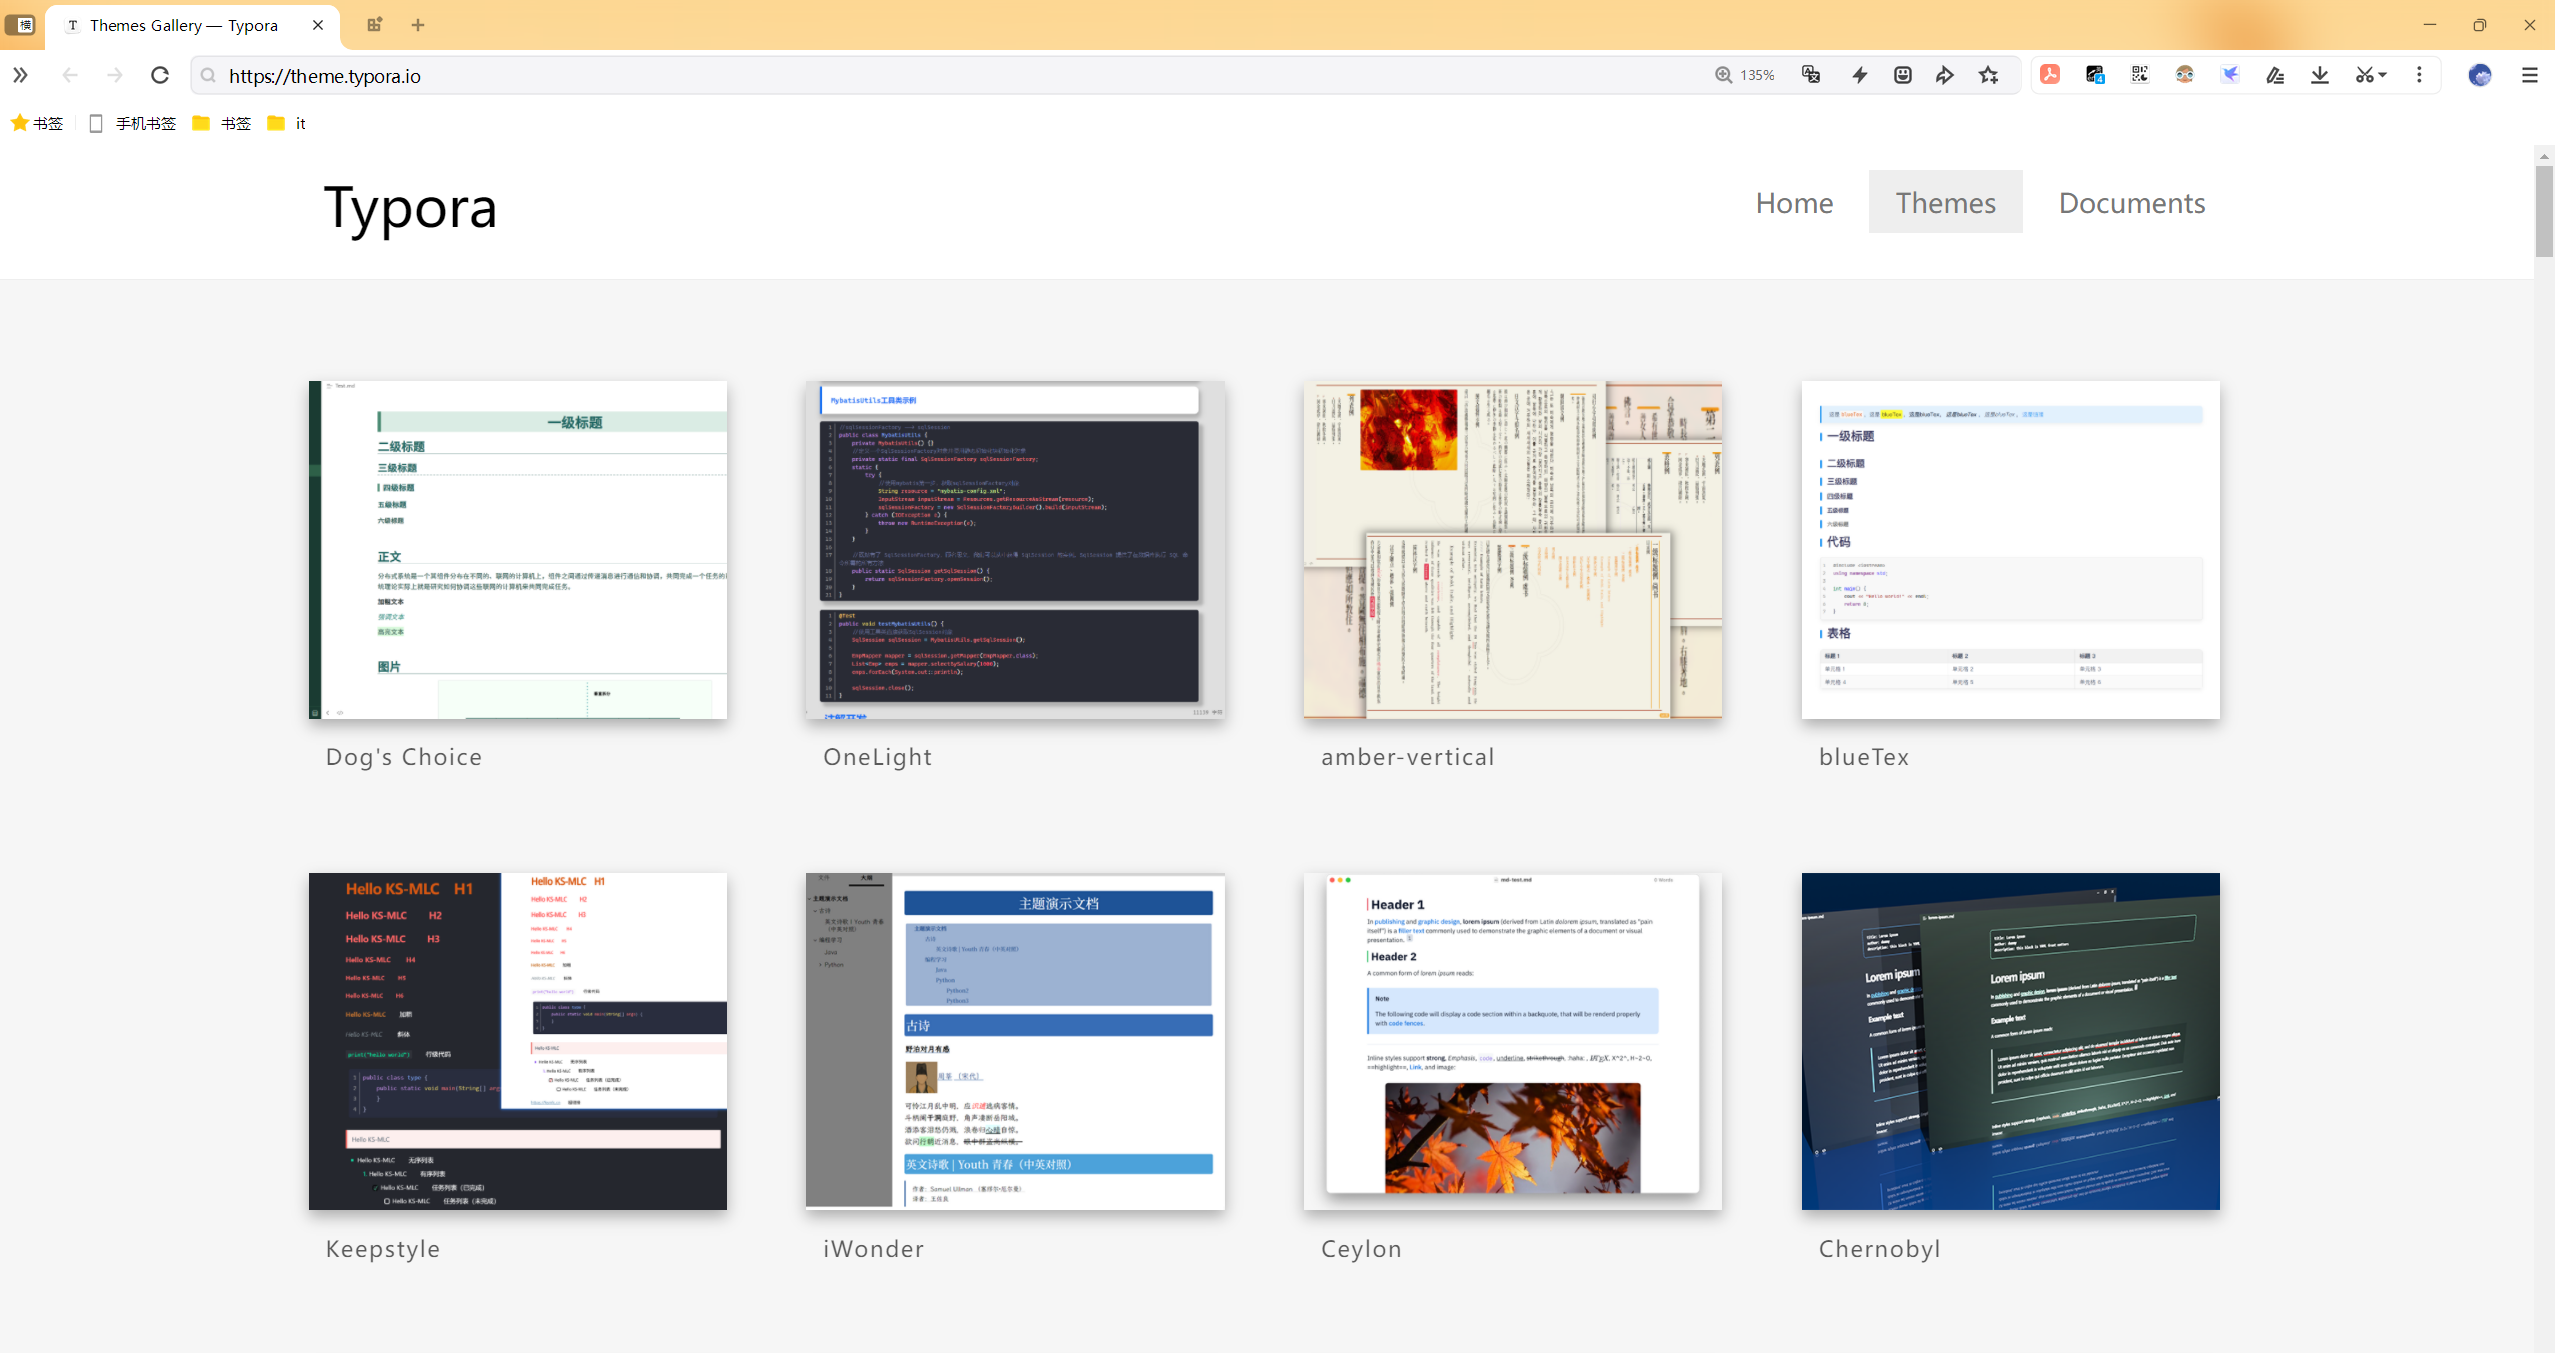The image size is (2555, 1353).
Task: Click the user profile avatar
Action: pyautogui.click(x=2480, y=75)
